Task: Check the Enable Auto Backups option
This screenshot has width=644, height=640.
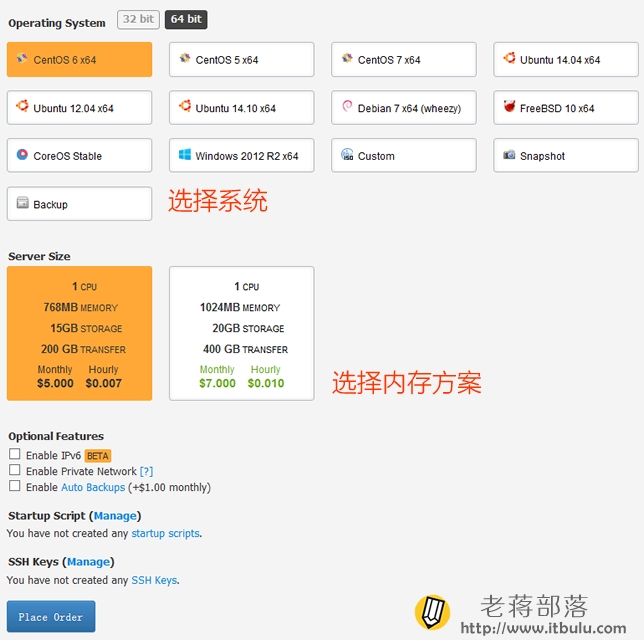Action: pyautogui.click(x=15, y=486)
